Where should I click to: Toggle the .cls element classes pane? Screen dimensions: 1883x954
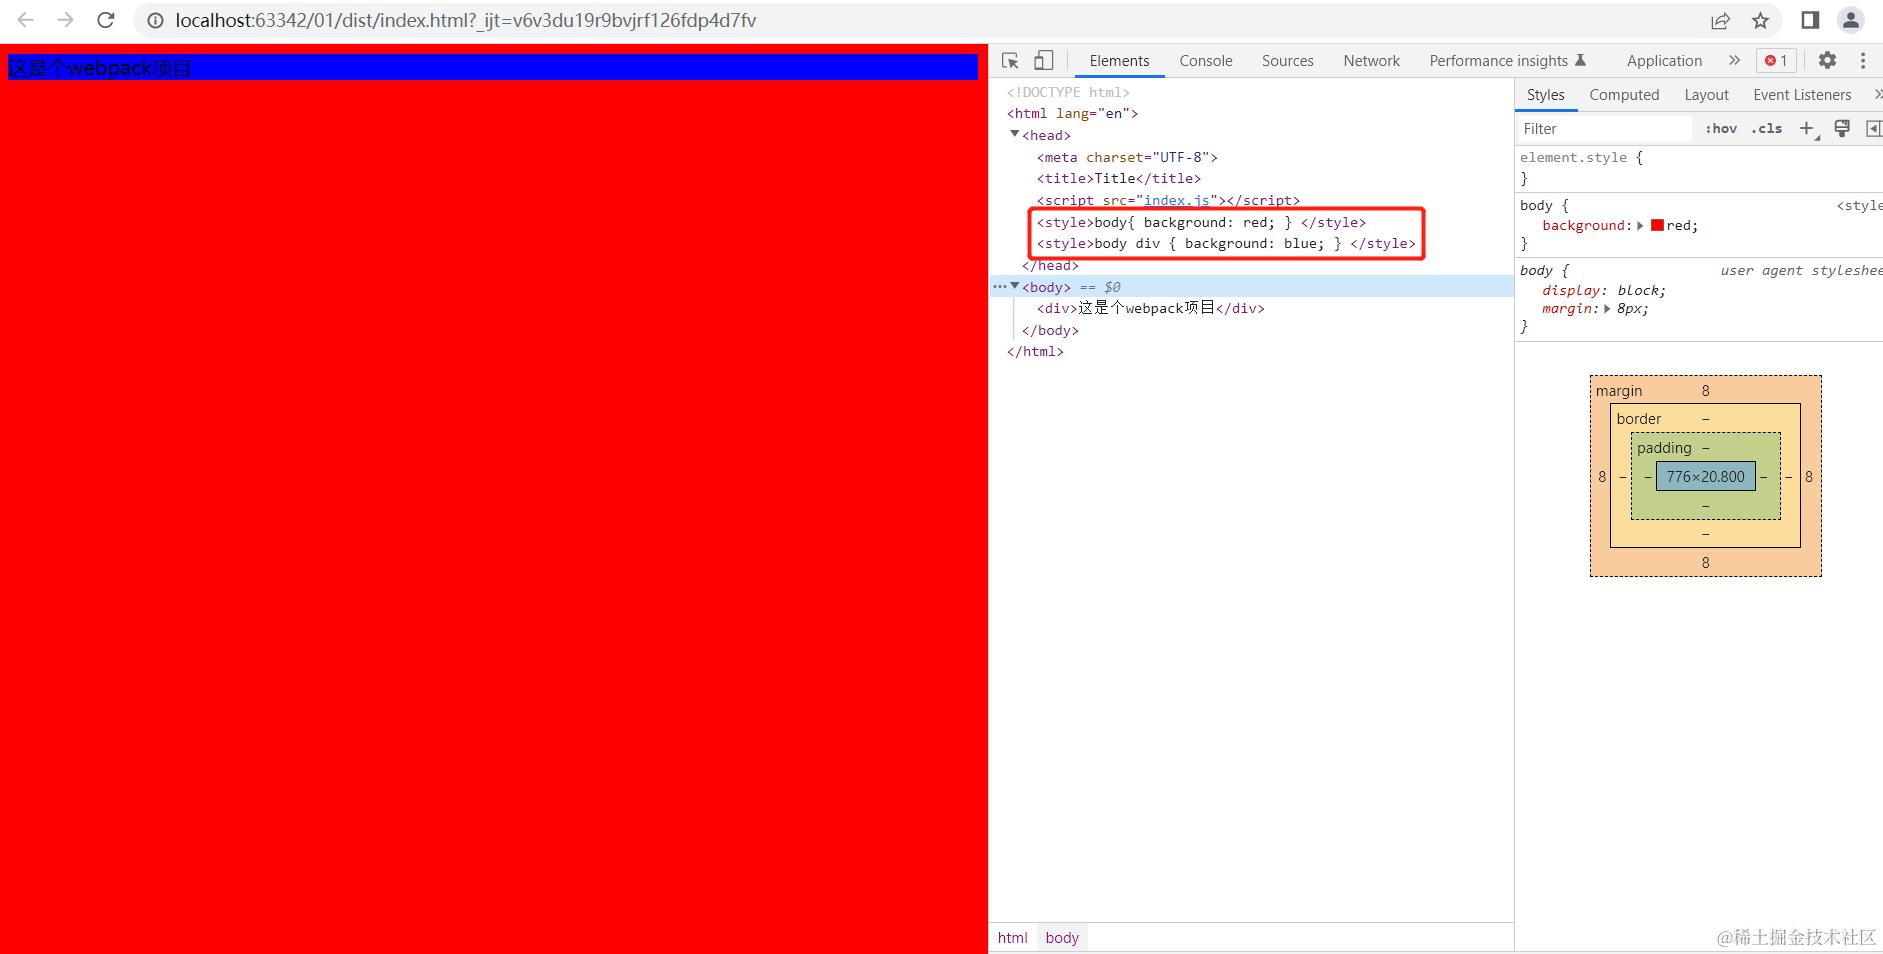[1767, 129]
